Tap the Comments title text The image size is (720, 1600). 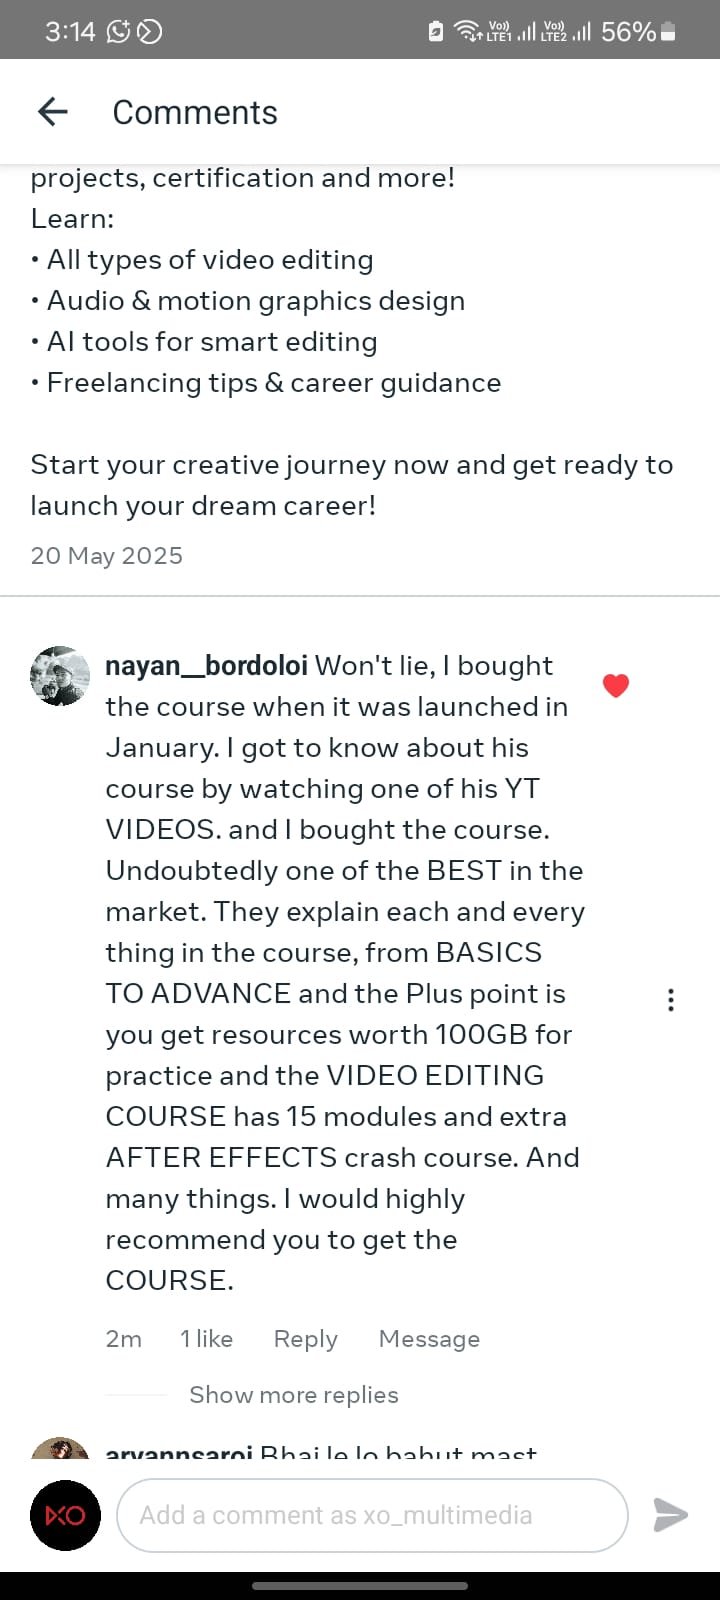tap(195, 112)
